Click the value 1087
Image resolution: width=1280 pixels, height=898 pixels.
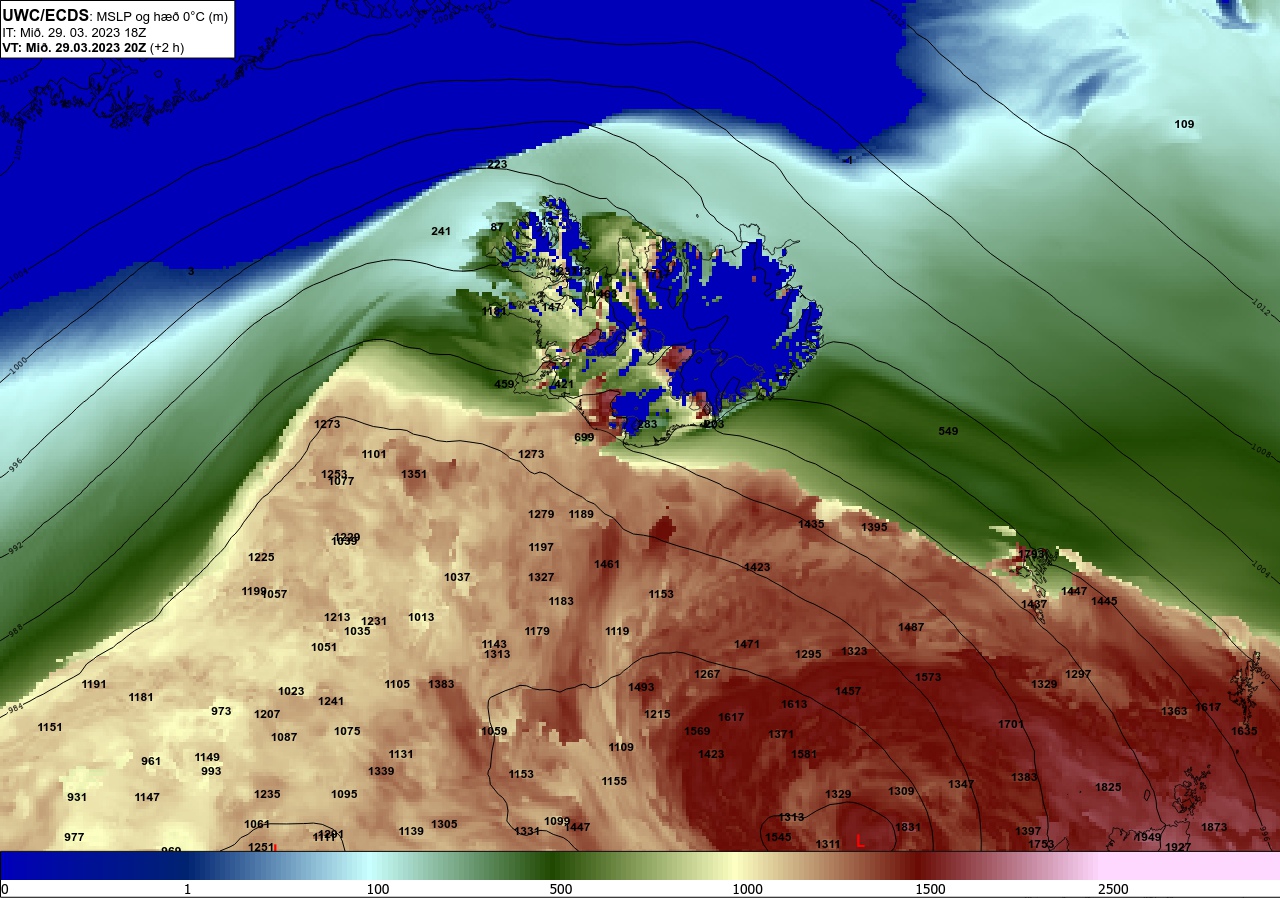click(284, 737)
